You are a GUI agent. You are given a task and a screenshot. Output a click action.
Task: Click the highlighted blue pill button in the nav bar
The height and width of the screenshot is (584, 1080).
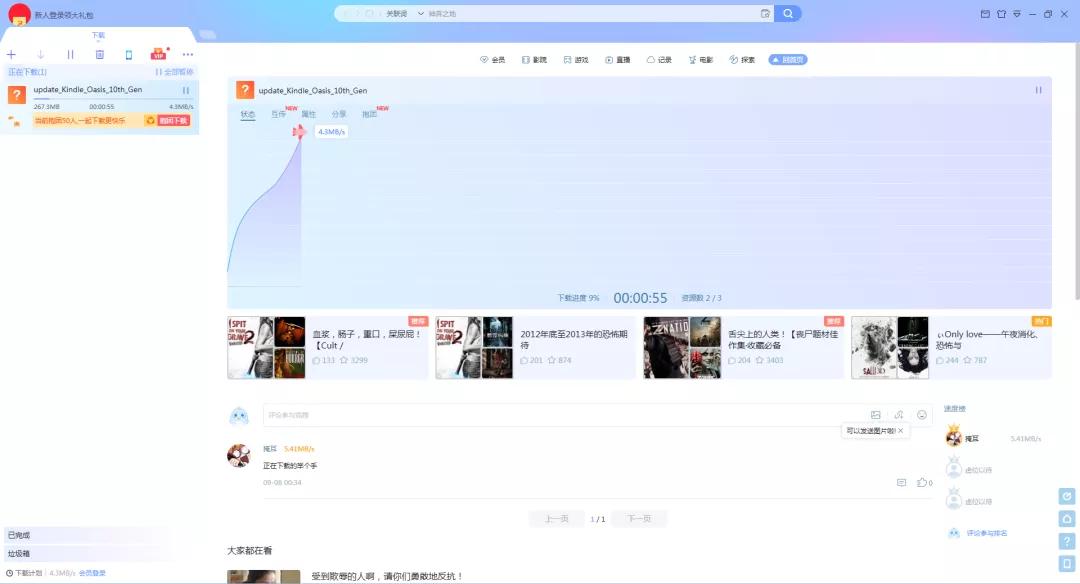pyautogui.click(x=788, y=60)
